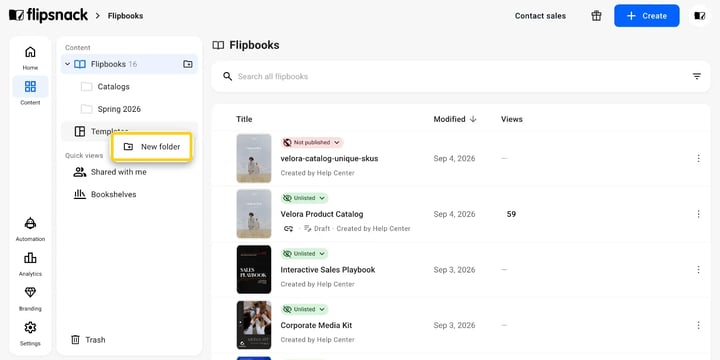Click the Create button
The image size is (720, 360).
[647, 16]
